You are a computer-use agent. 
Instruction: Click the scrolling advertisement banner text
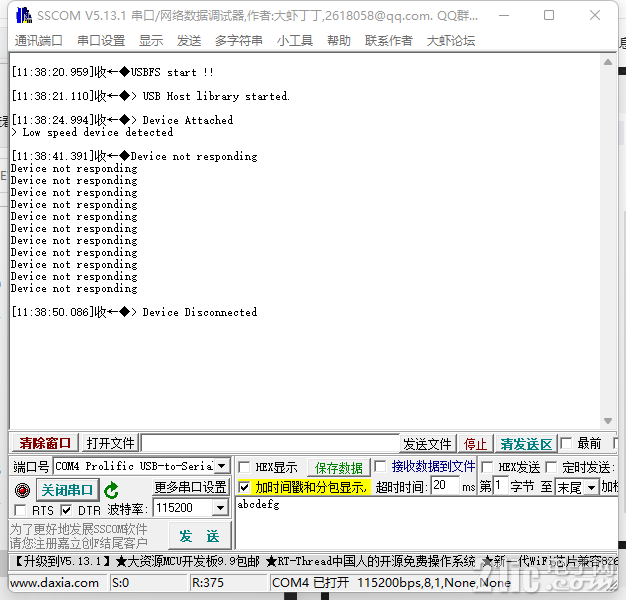point(316,561)
